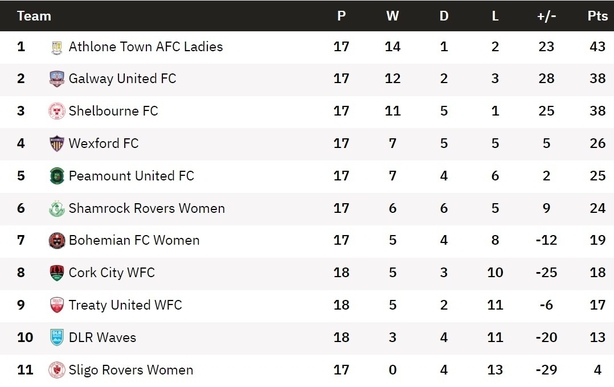Open the Sligo Rovers Women team name
The height and width of the screenshot is (387, 614).
click(x=131, y=370)
